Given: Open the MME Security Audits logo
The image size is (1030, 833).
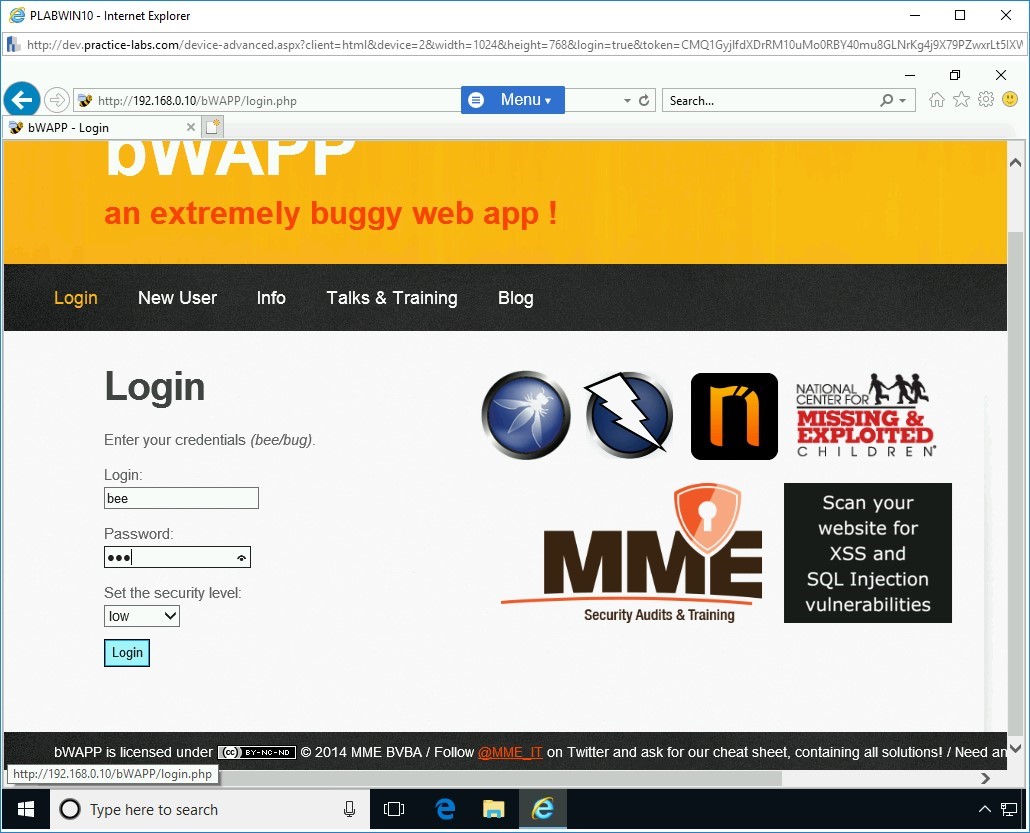Looking at the screenshot, I should [x=634, y=554].
